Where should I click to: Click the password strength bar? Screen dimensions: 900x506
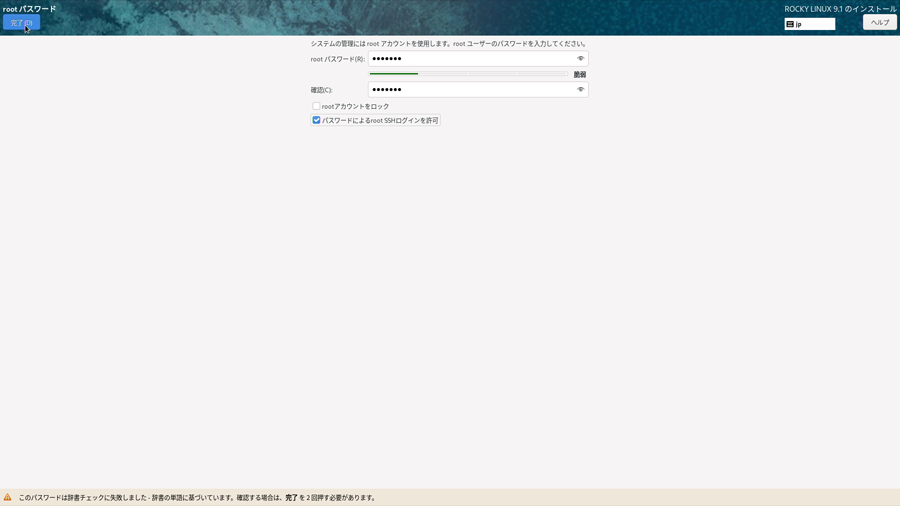(x=468, y=74)
